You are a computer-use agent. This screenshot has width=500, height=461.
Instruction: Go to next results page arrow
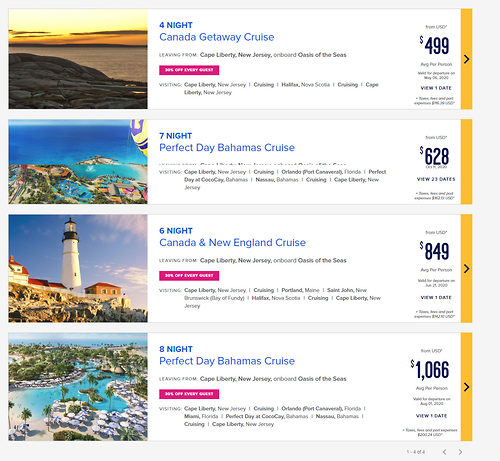[460, 452]
